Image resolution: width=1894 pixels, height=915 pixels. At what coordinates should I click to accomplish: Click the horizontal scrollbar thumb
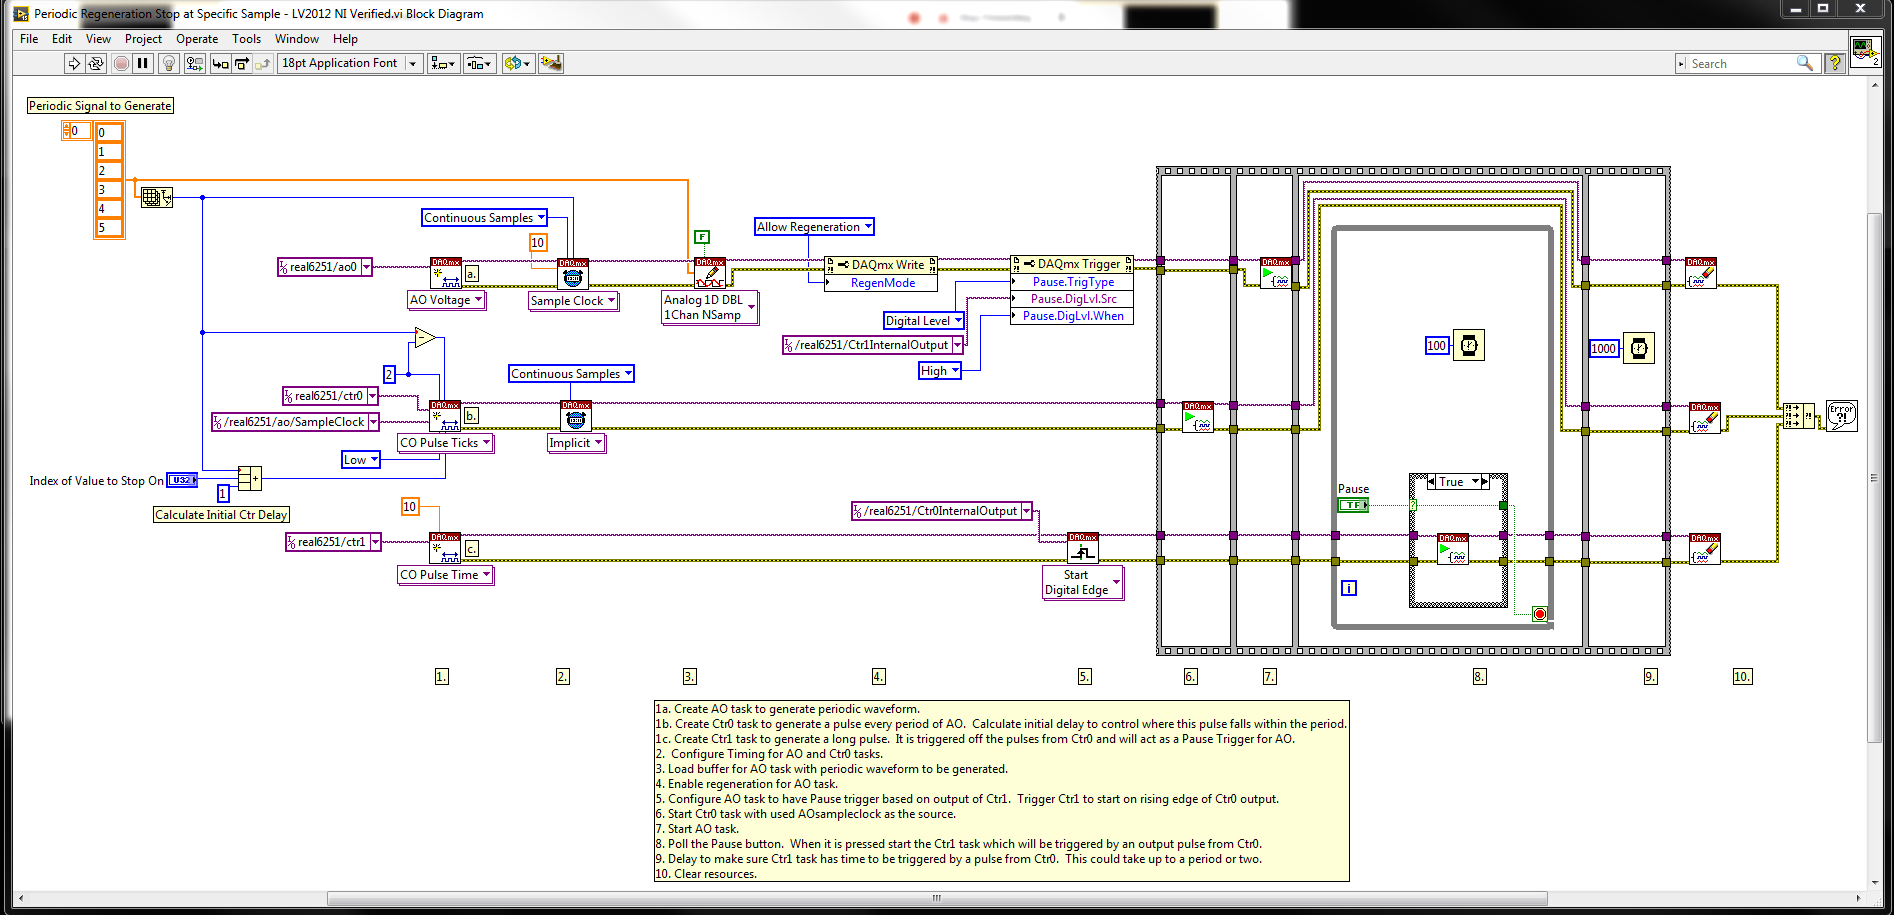click(x=937, y=898)
